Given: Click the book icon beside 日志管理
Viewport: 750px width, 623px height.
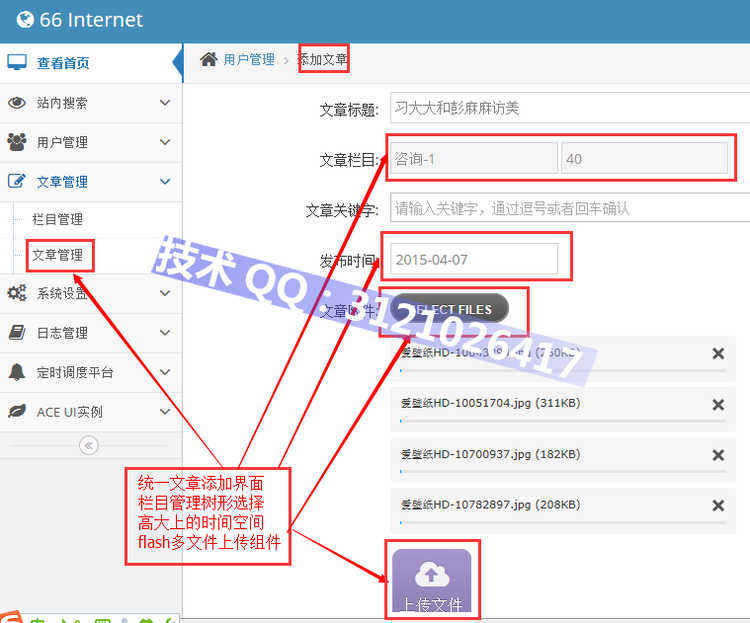Looking at the screenshot, I should pyautogui.click(x=17, y=332).
